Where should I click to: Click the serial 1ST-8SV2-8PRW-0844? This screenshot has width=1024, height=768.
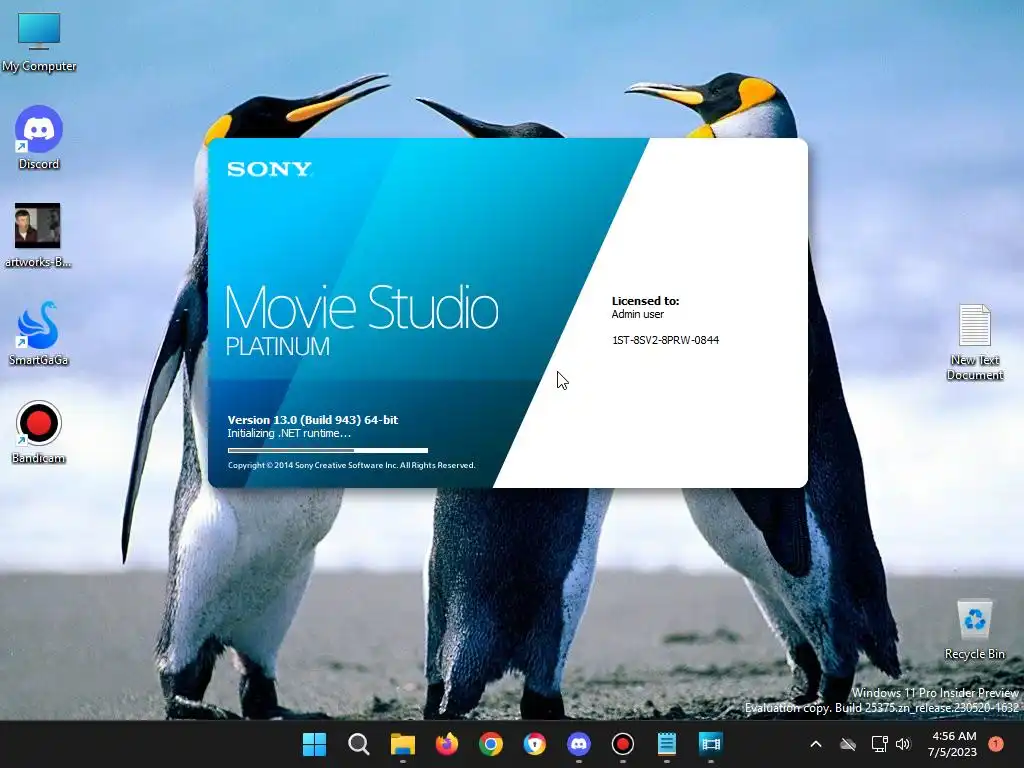(x=665, y=340)
